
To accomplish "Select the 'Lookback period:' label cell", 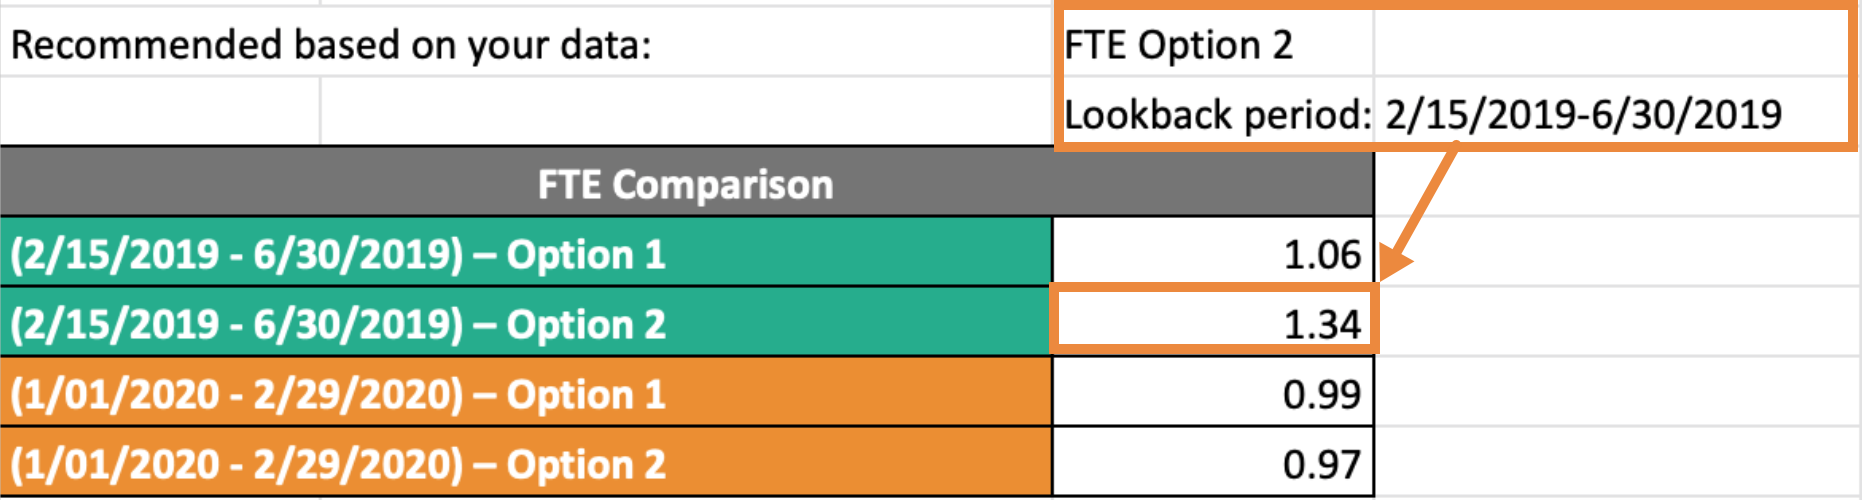I will coord(1216,114).
